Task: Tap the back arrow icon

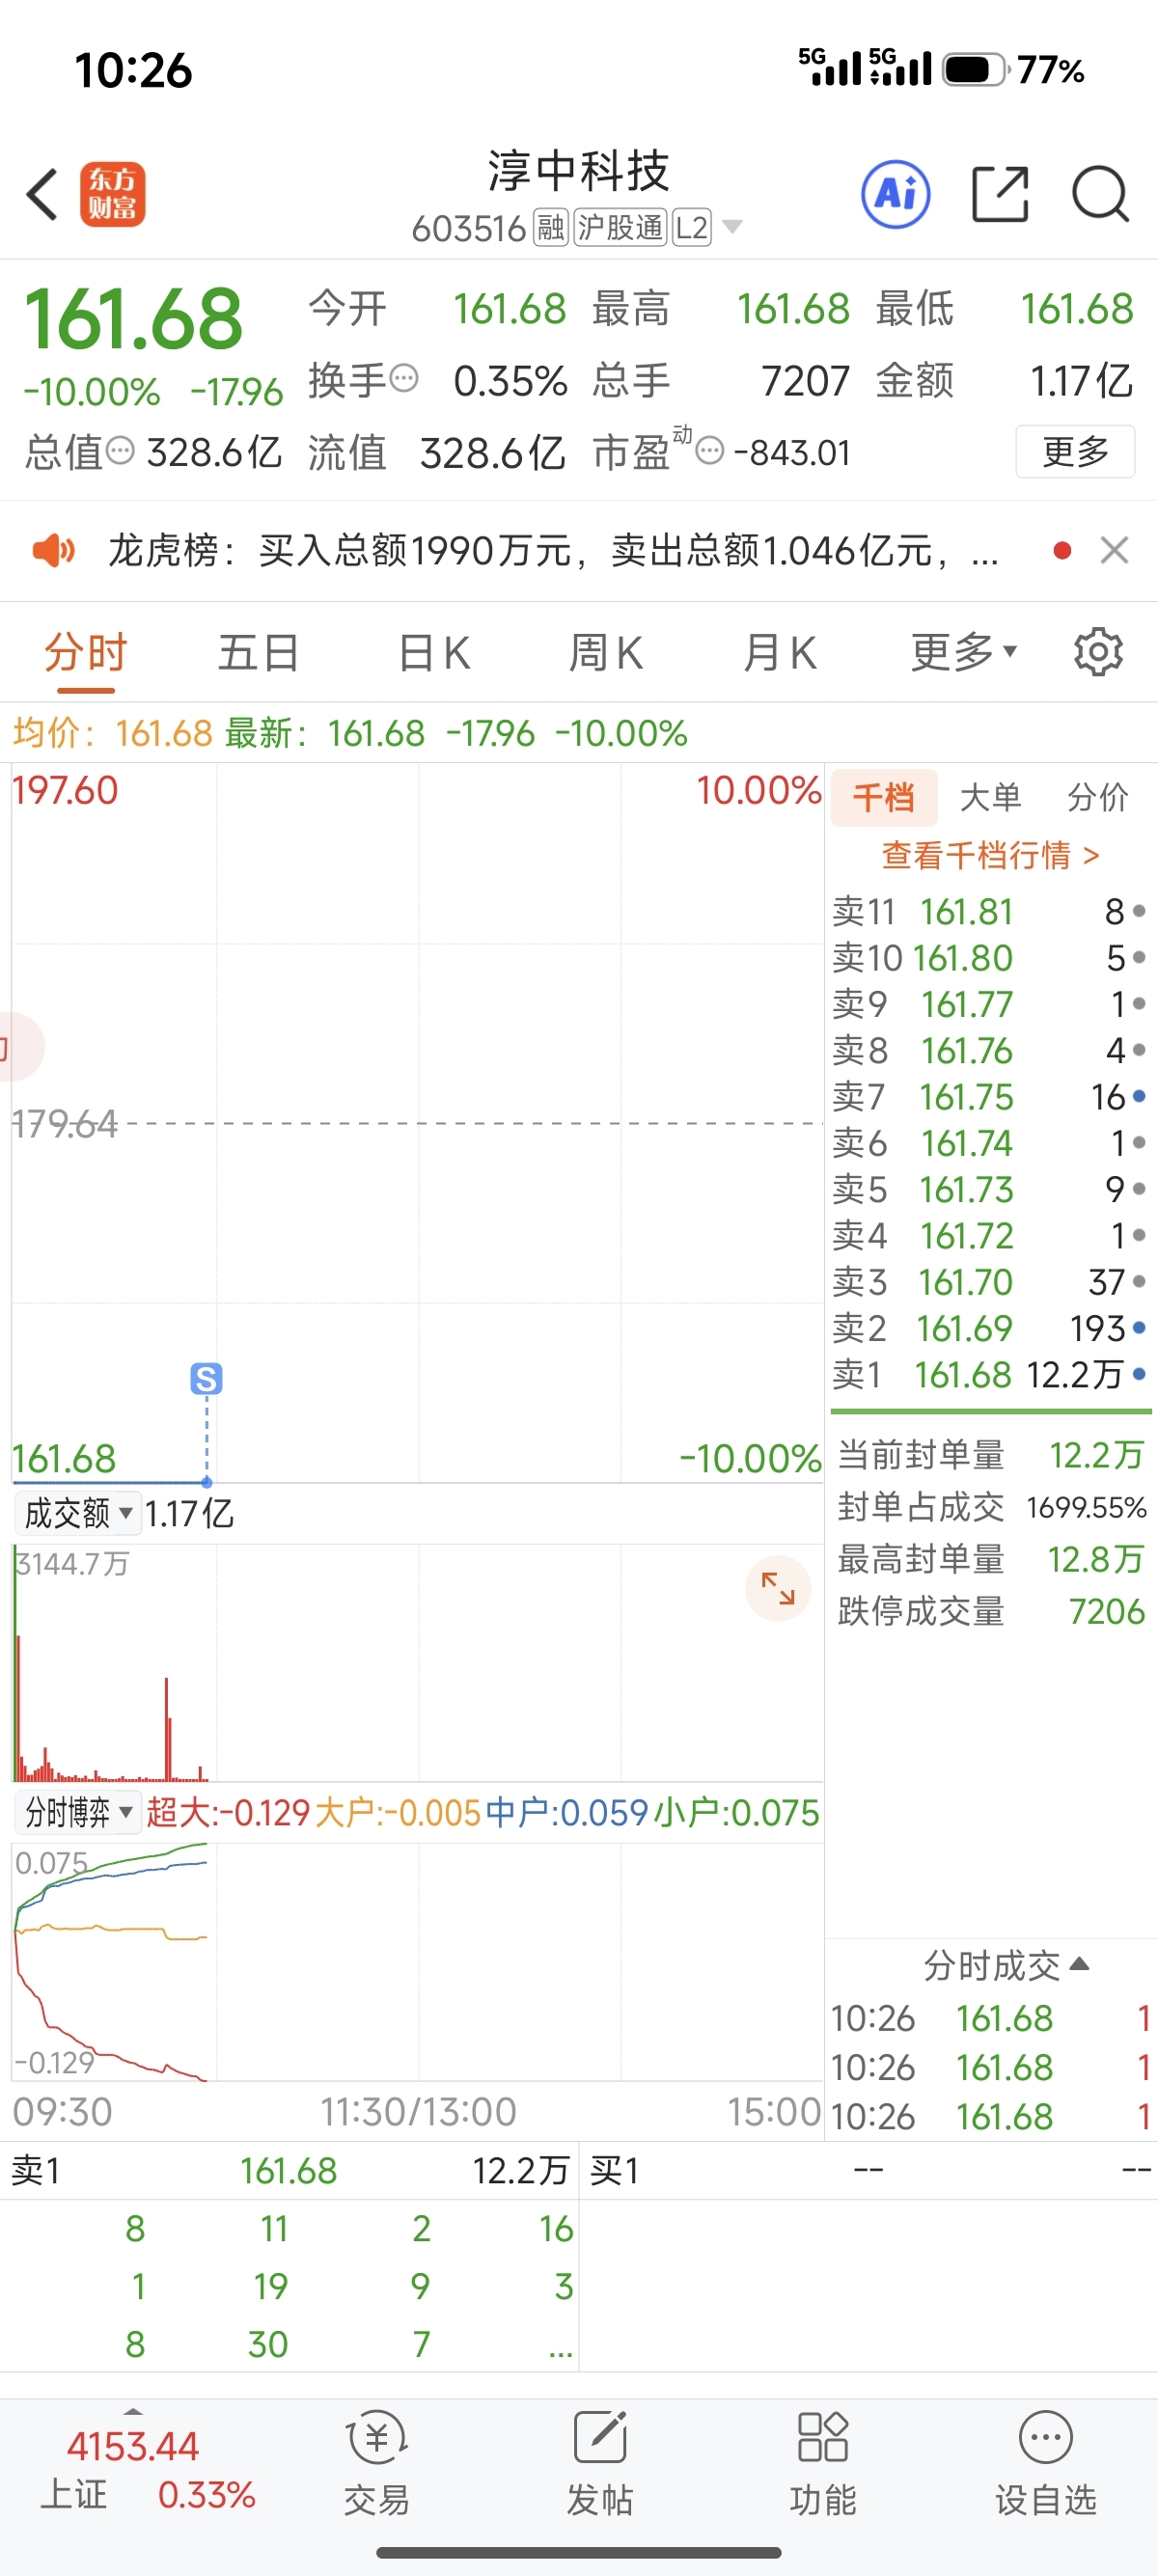Action: pos(43,194)
